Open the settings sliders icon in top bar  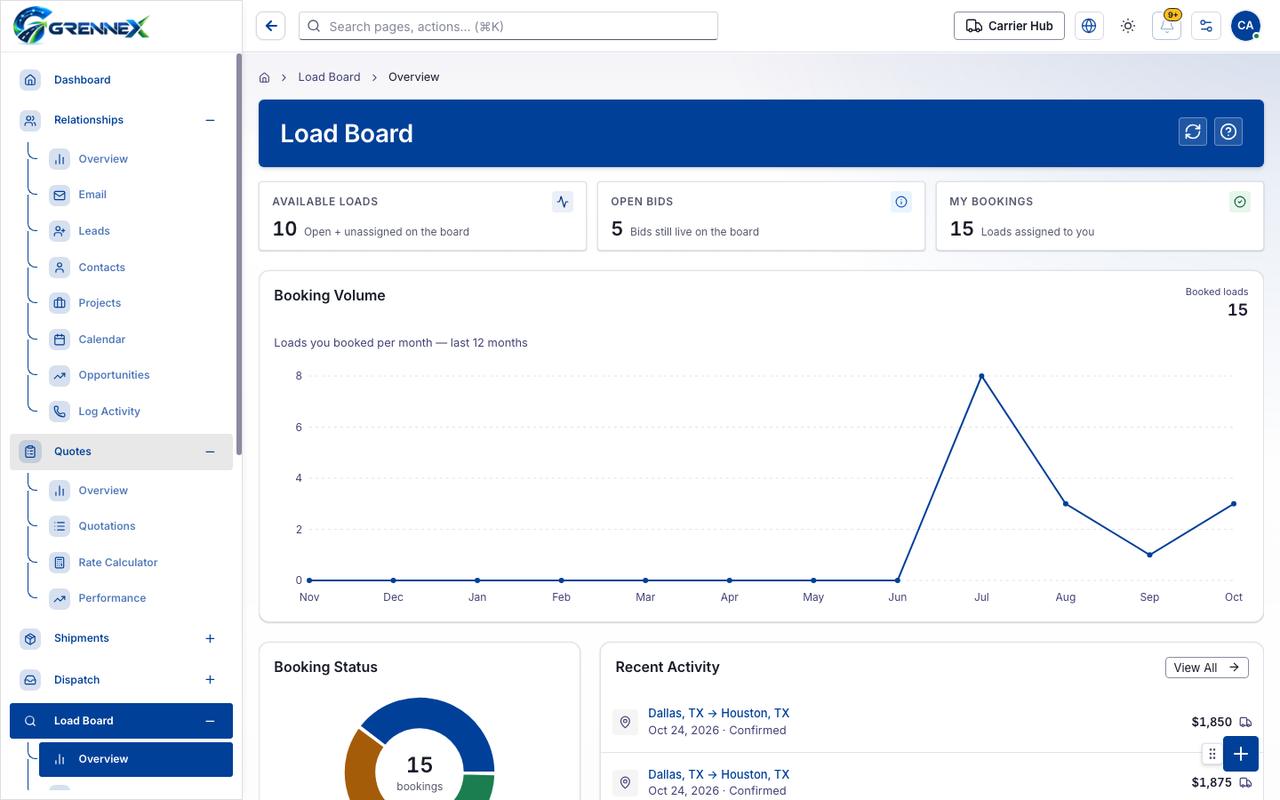tap(1206, 26)
